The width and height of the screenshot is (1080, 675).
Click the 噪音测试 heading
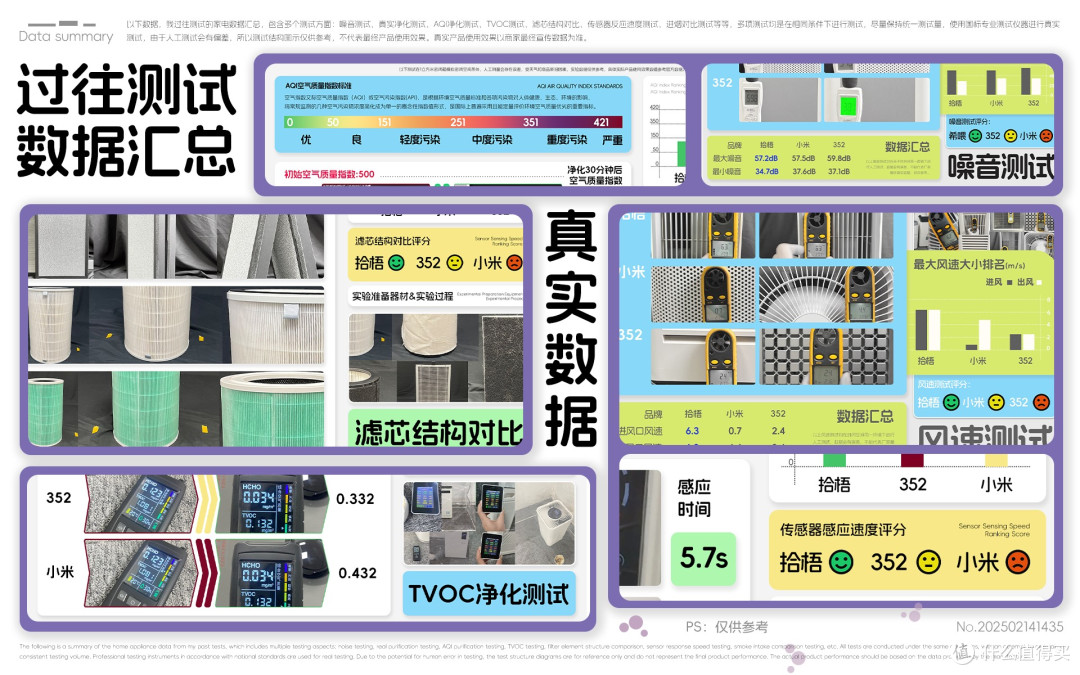[x=1001, y=167]
